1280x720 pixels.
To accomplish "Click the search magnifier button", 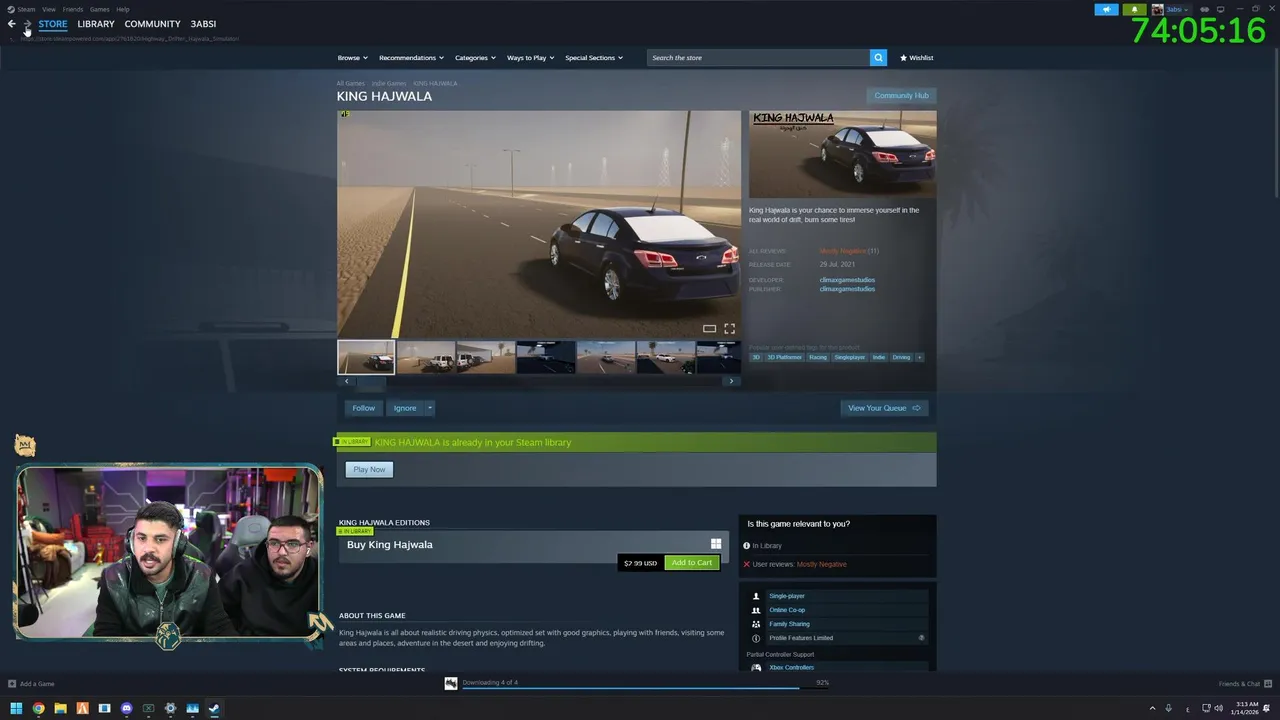I will pyautogui.click(x=878, y=58).
